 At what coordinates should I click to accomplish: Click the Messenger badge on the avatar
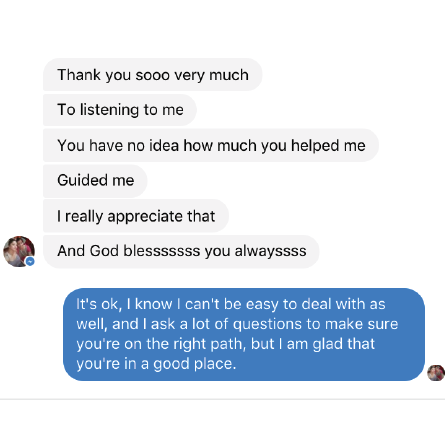click(30, 262)
